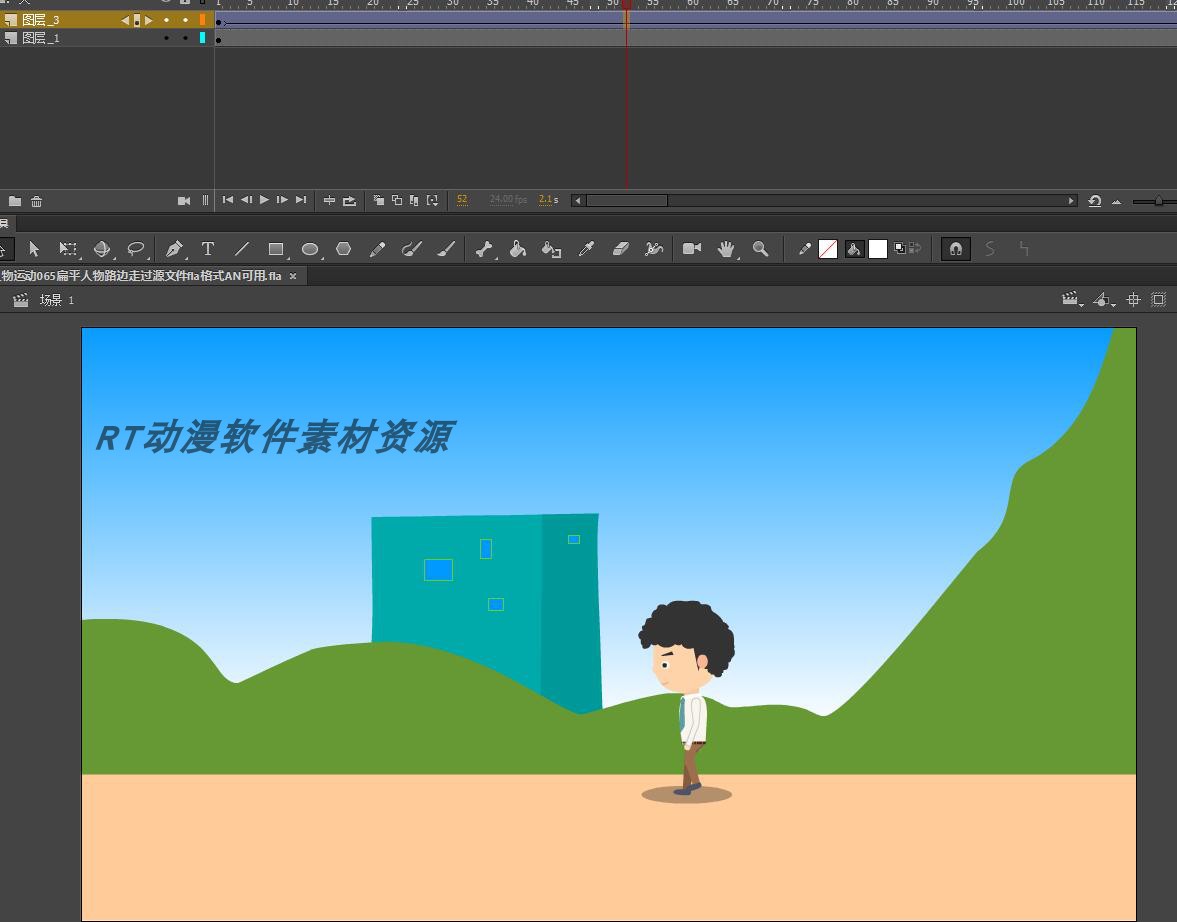Select the Brush tool
This screenshot has width=1177, height=922.
[x=446, y=249]
